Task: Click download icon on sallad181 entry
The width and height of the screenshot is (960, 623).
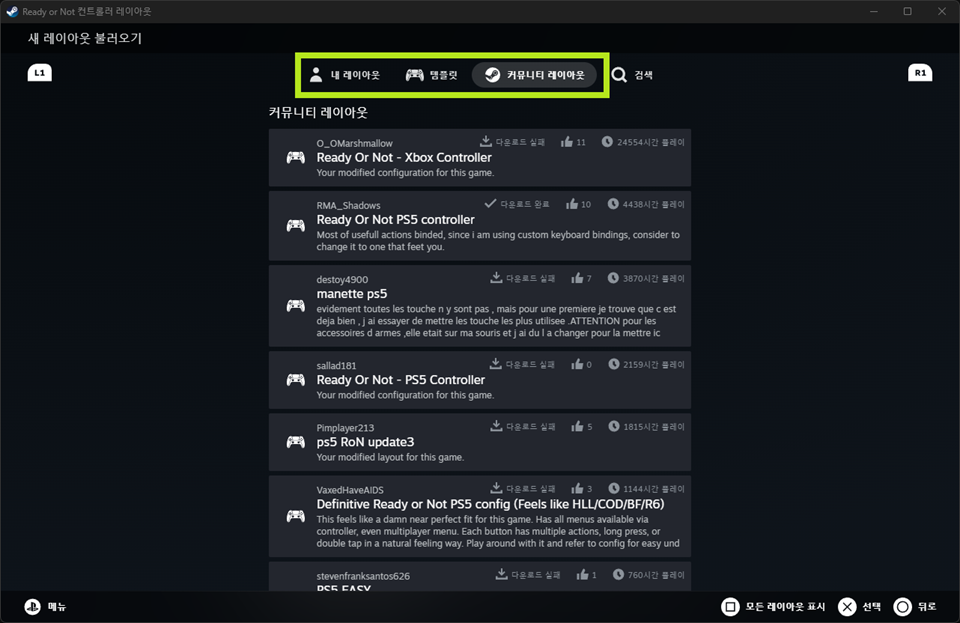Action: tap(496, 364)
